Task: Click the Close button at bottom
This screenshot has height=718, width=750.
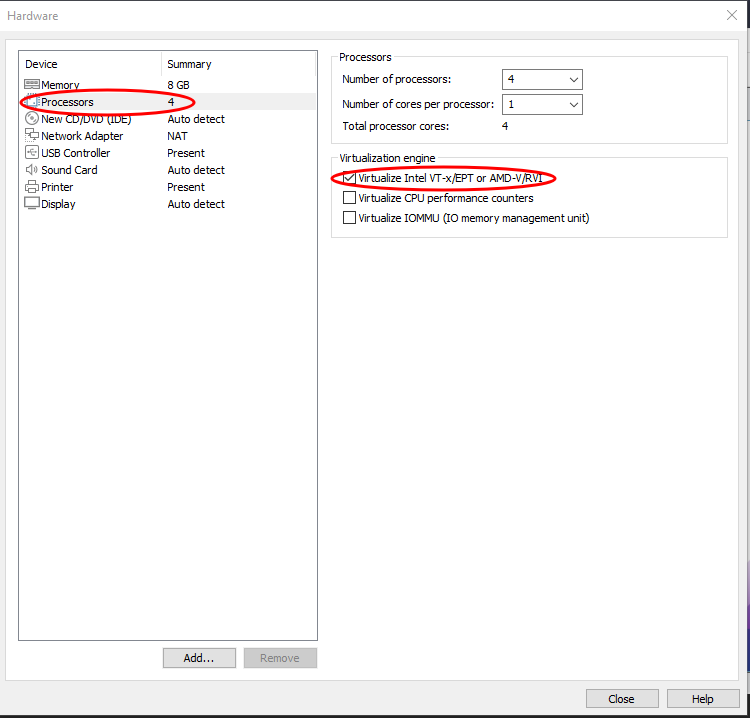Action: pyautogui.click(x=622, y=699)
